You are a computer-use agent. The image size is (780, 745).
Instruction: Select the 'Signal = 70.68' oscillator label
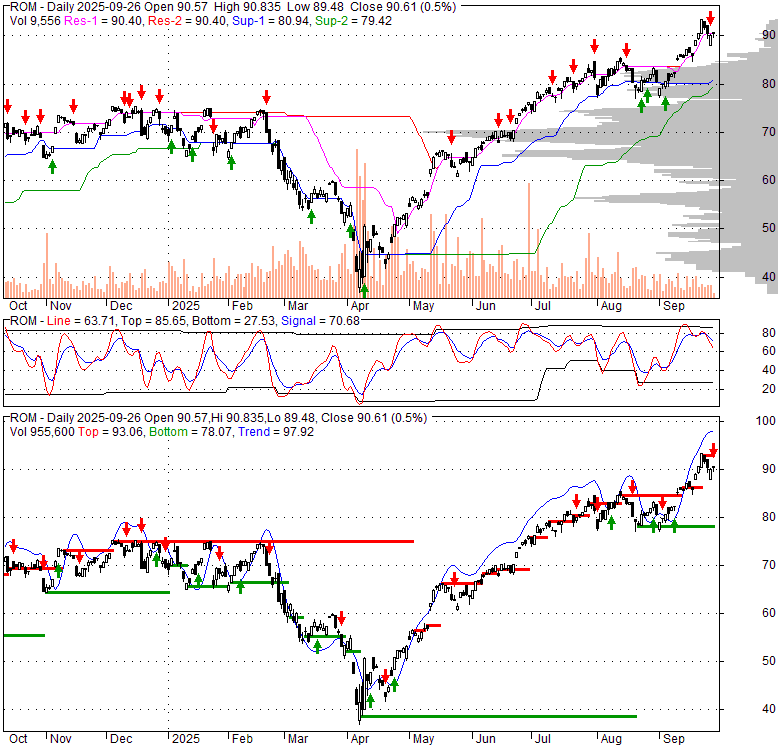[x=320, y=321]
